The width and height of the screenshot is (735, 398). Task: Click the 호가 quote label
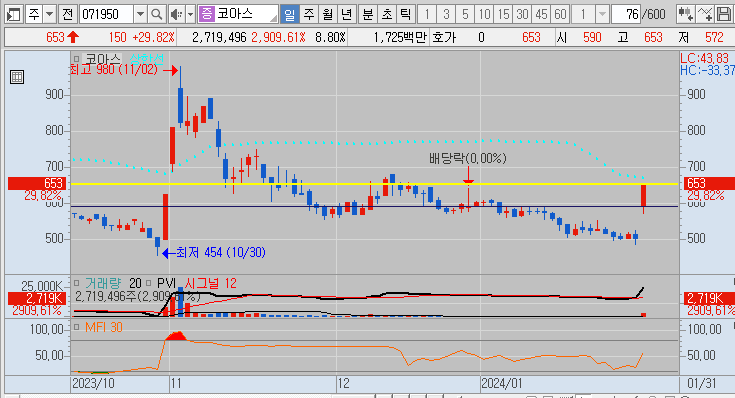click(x=443, y=38)
